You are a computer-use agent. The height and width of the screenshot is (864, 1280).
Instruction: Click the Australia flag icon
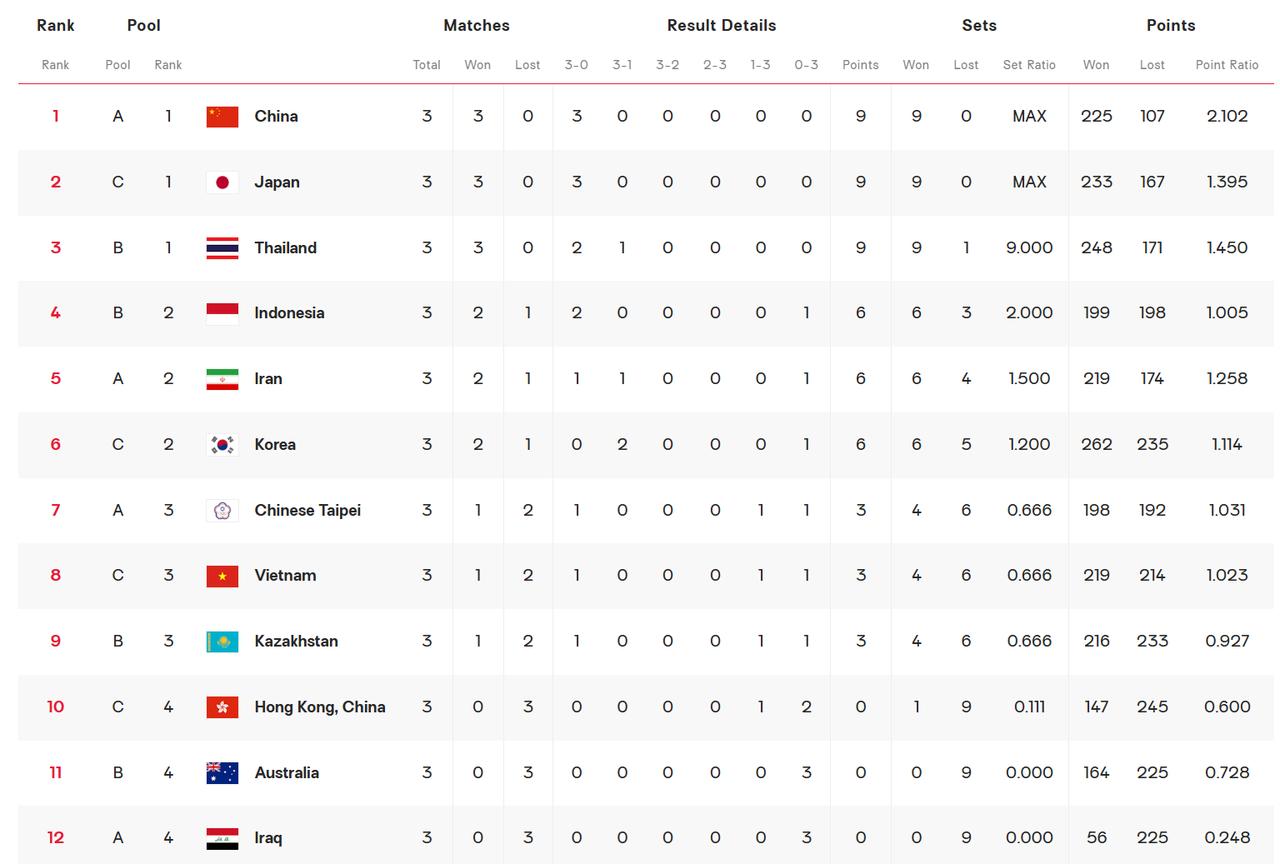click(x=222, y=772)
